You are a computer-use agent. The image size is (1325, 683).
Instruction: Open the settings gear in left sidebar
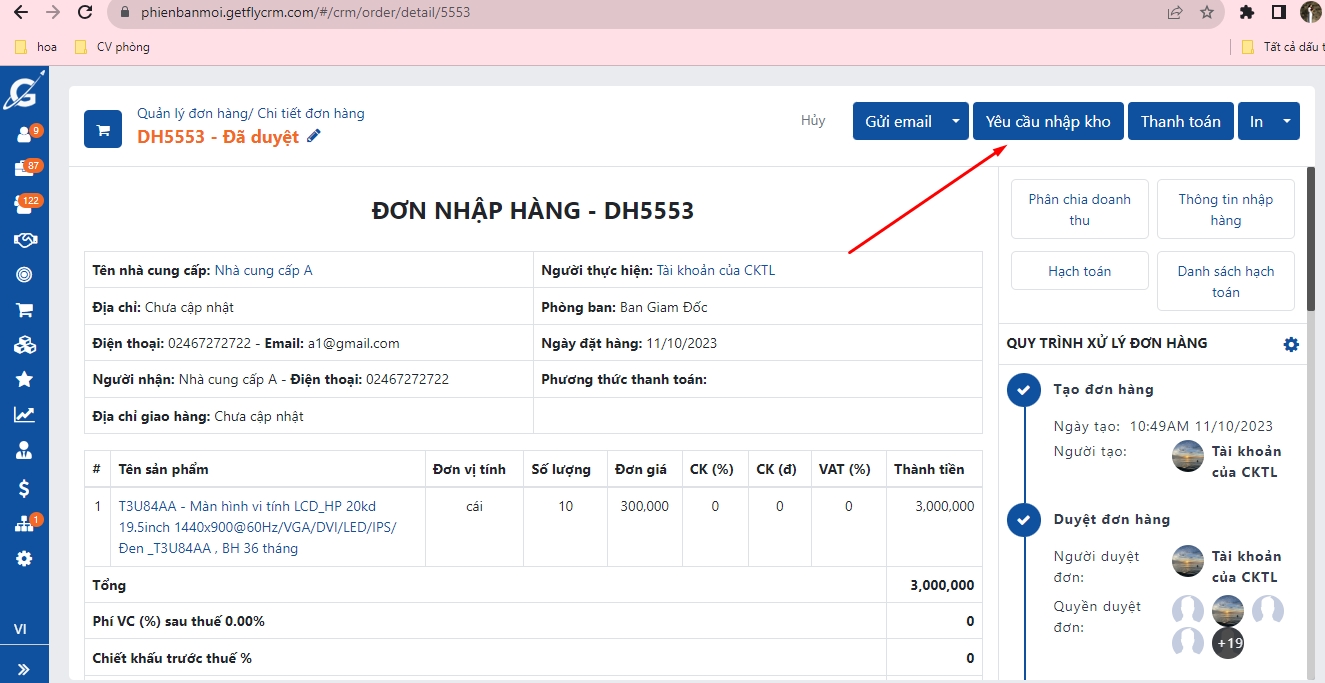(24, 559)
